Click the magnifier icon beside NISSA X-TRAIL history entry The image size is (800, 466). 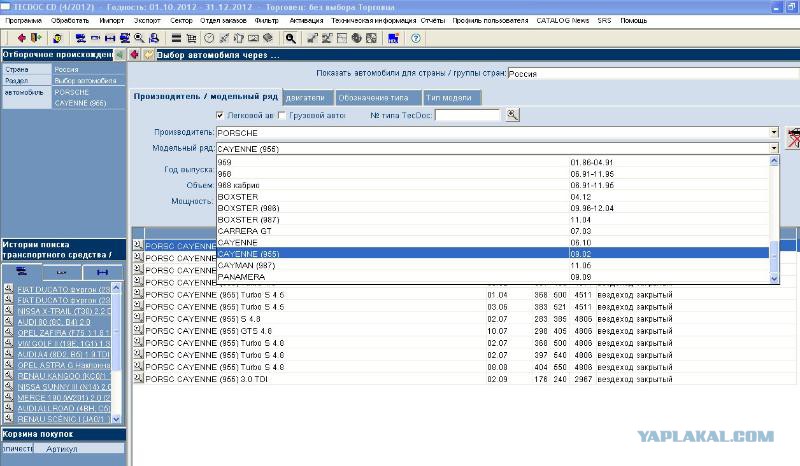click(x=9, y=310)
